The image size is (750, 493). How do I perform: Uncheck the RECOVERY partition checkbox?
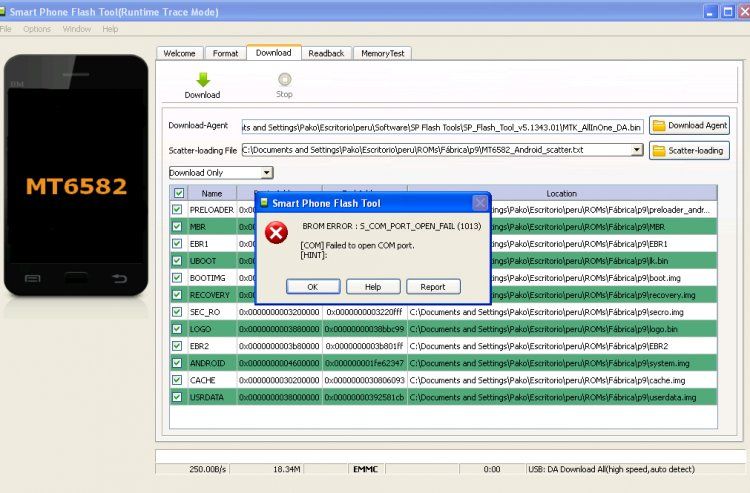click(177, 295)
